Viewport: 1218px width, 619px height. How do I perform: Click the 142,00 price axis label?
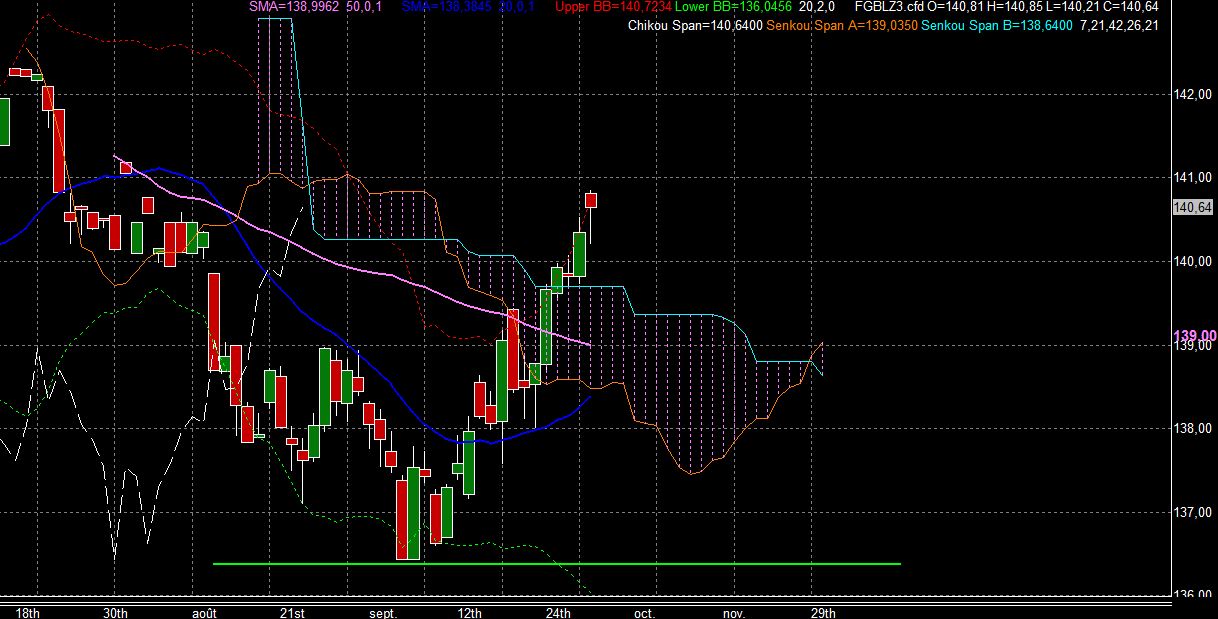click(1192, 95)
